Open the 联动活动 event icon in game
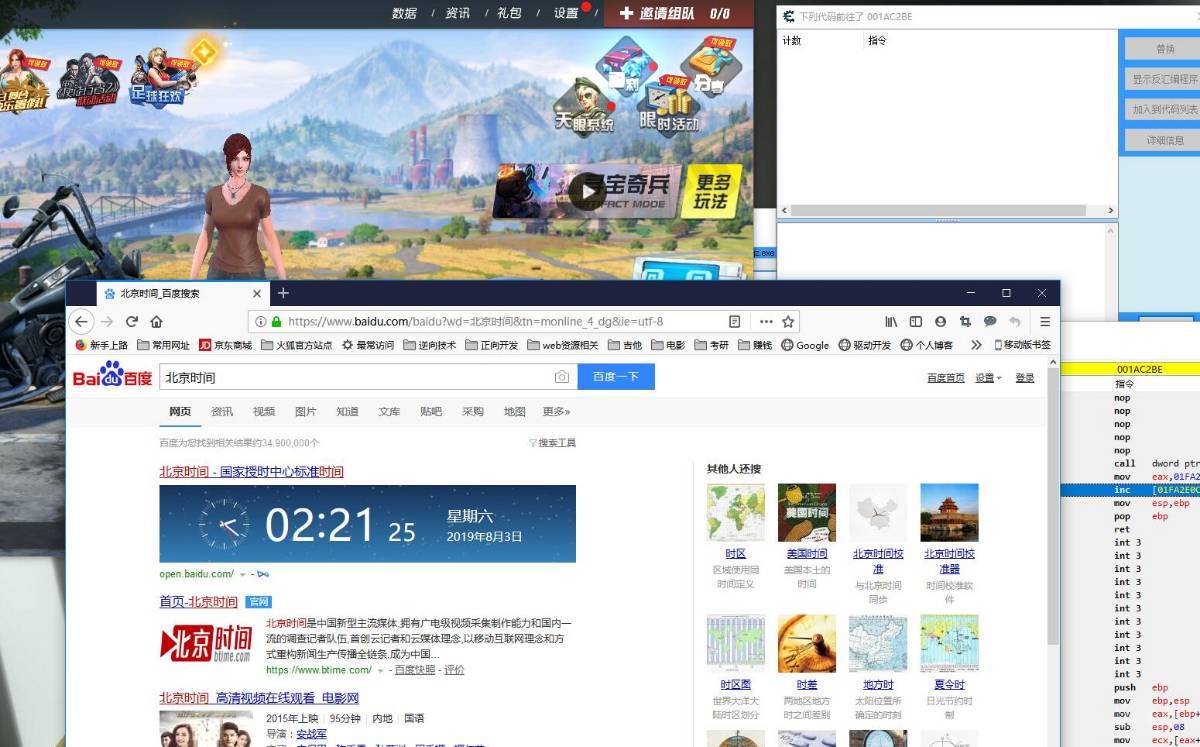This screenshot has height=747, width=1200. [x=88, y=79]
